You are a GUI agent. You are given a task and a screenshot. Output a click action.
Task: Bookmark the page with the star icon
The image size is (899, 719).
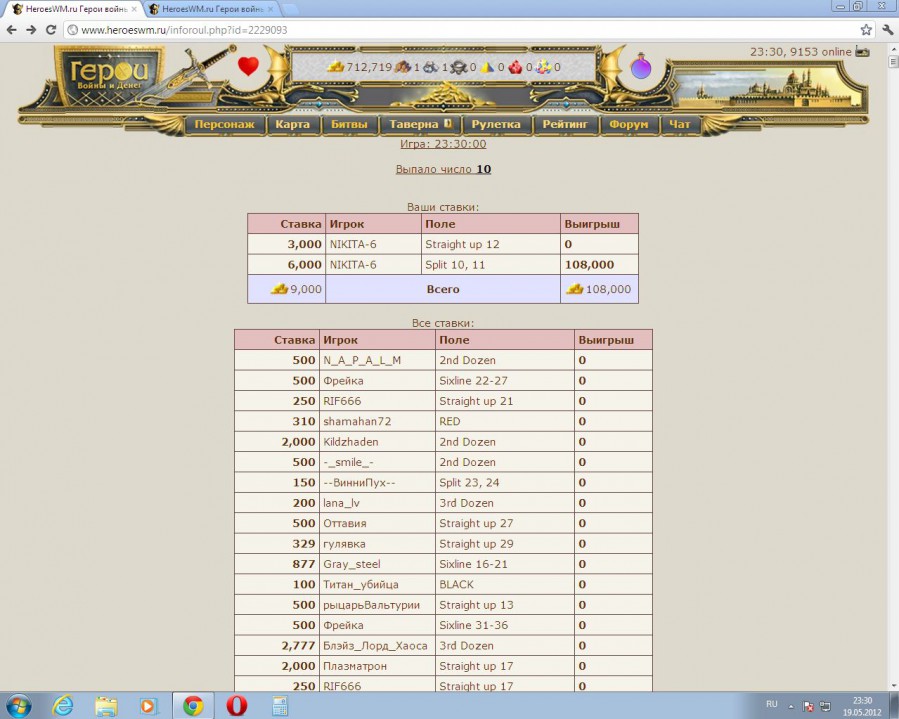(866, 30)
